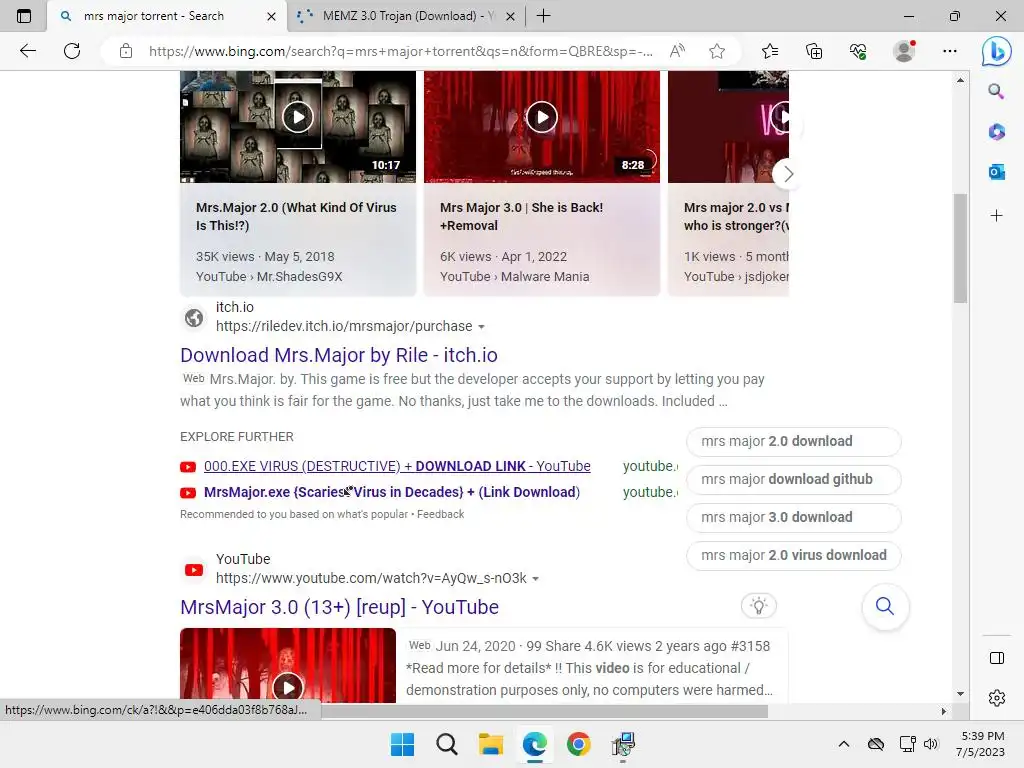Add a new sidebar app with plus
The width and height of the screenshot is (1024, 768).
click(x=996, y=216)
